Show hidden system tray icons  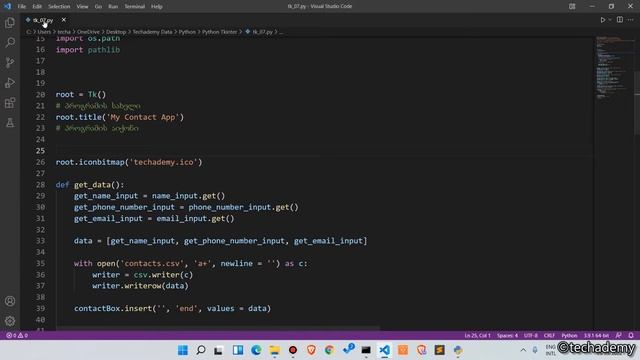523,350
